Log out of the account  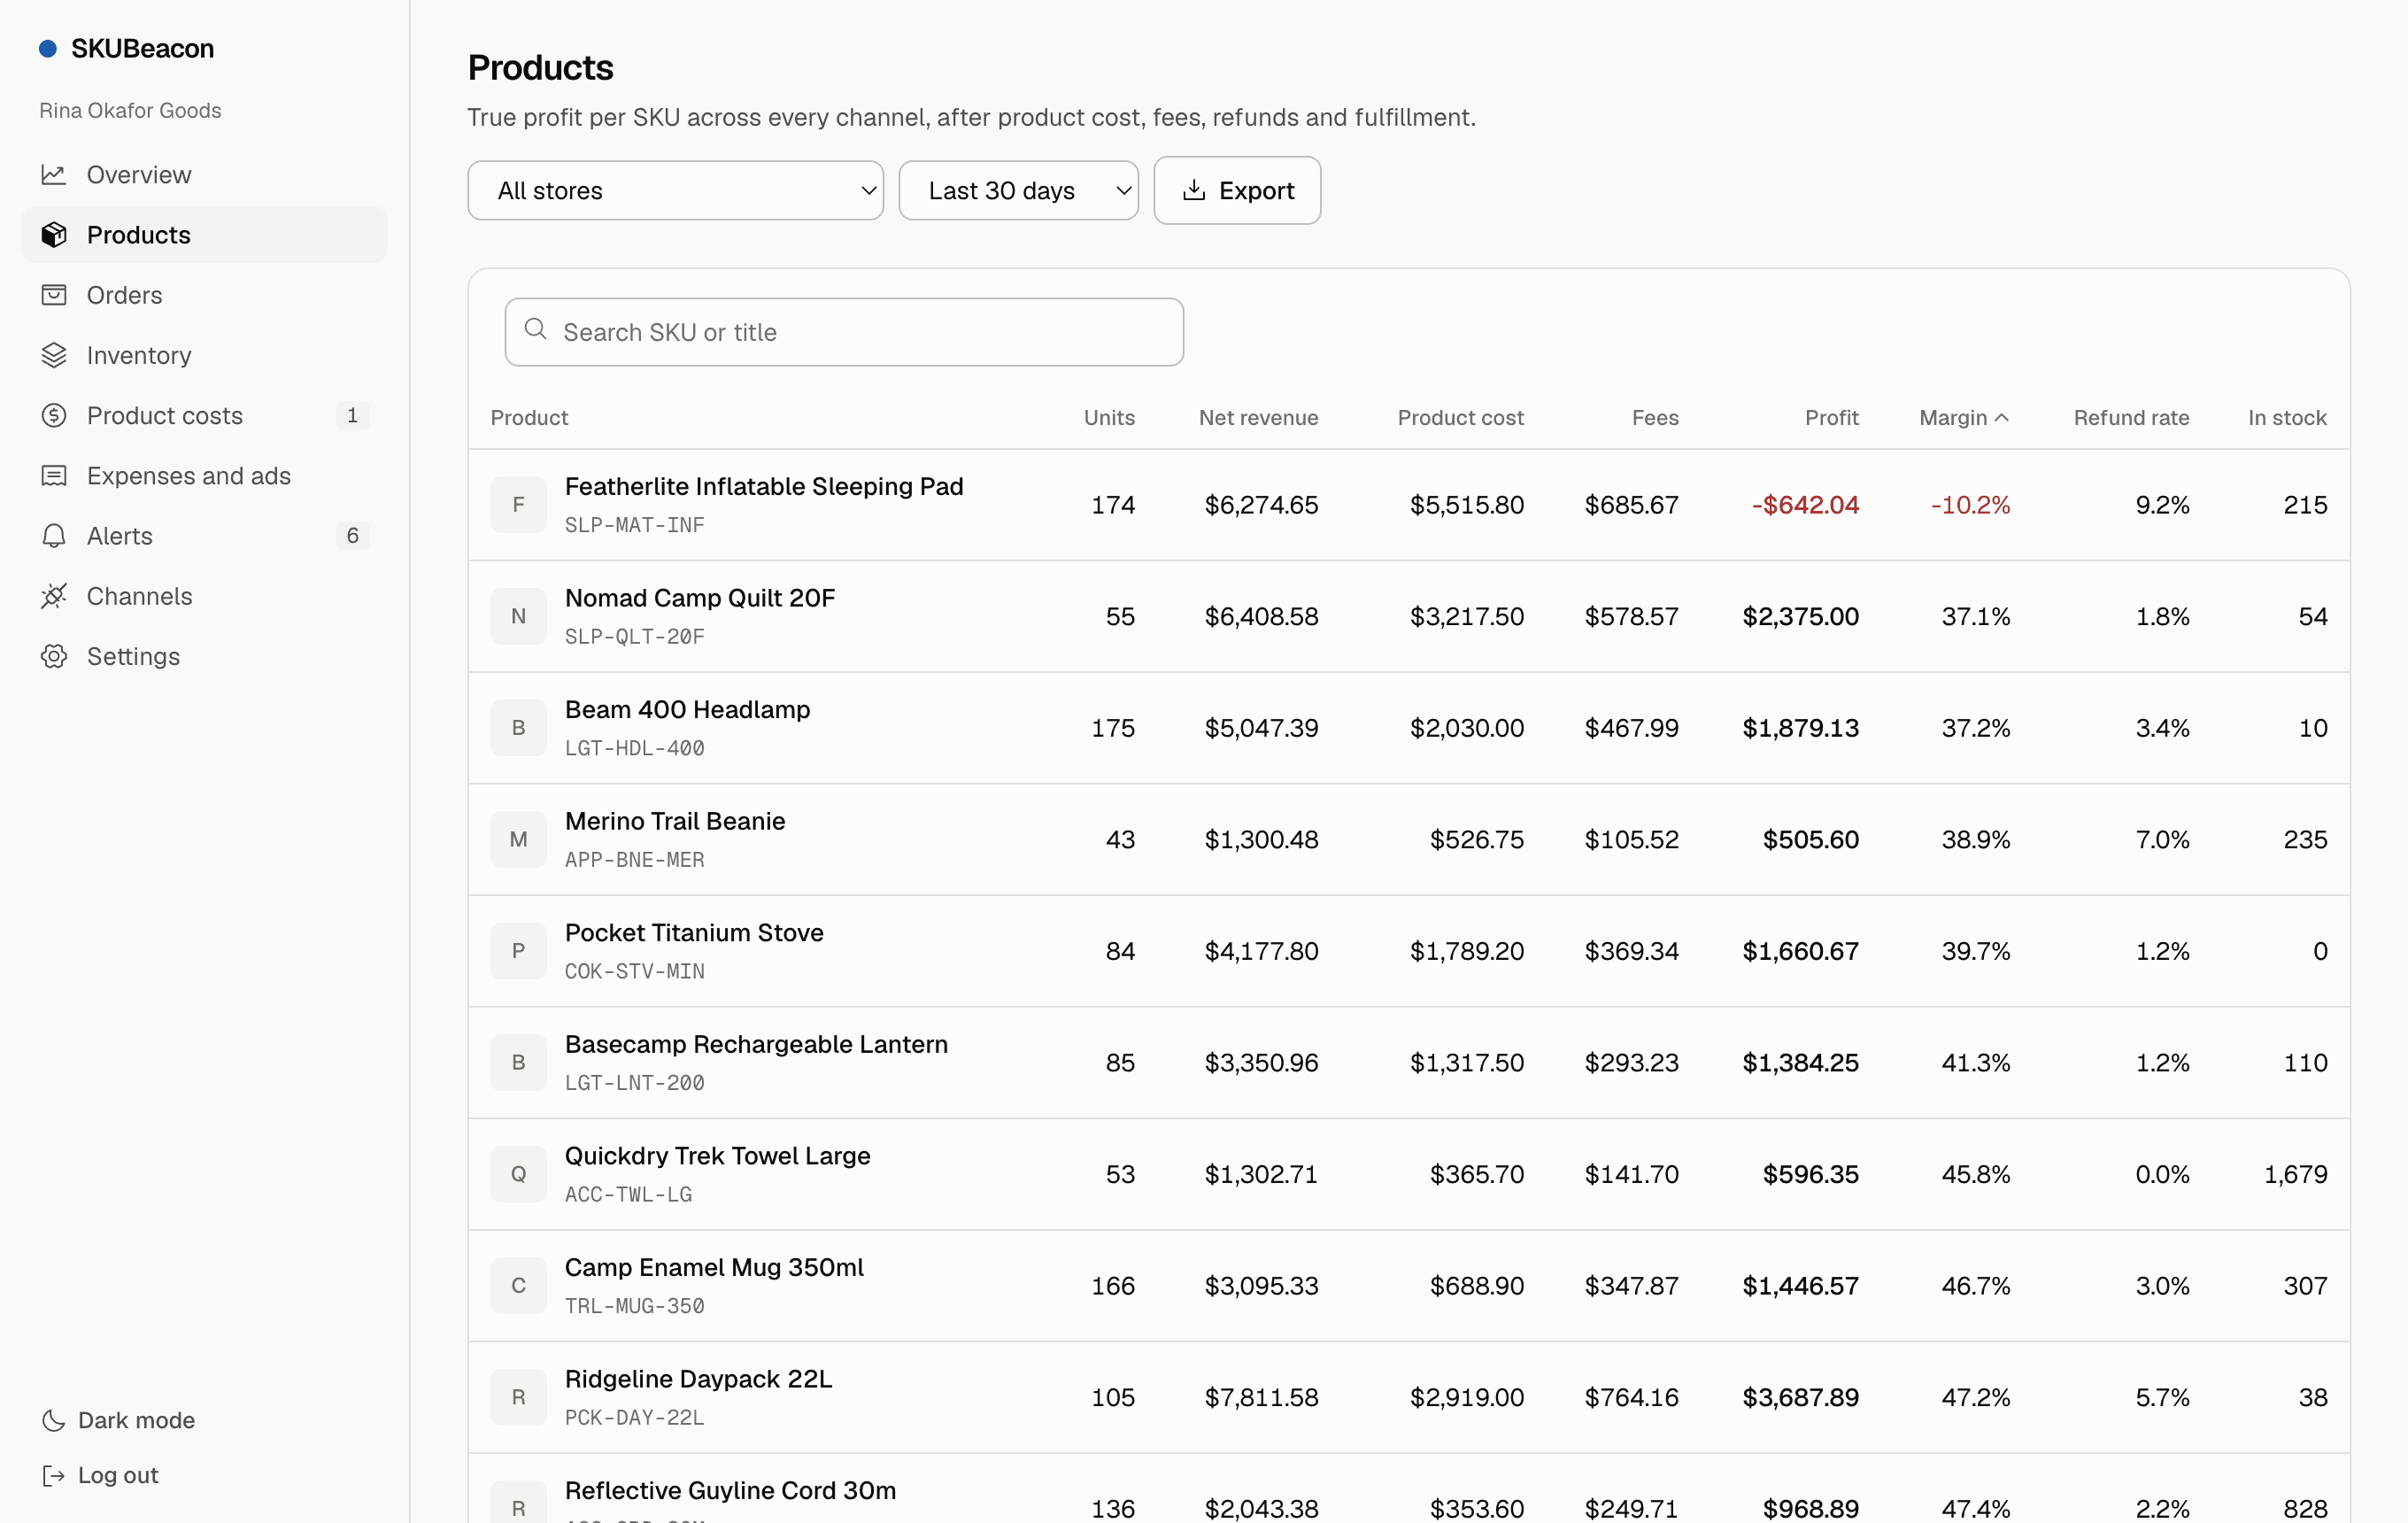pyautogui.click(x=100, y=1475)
